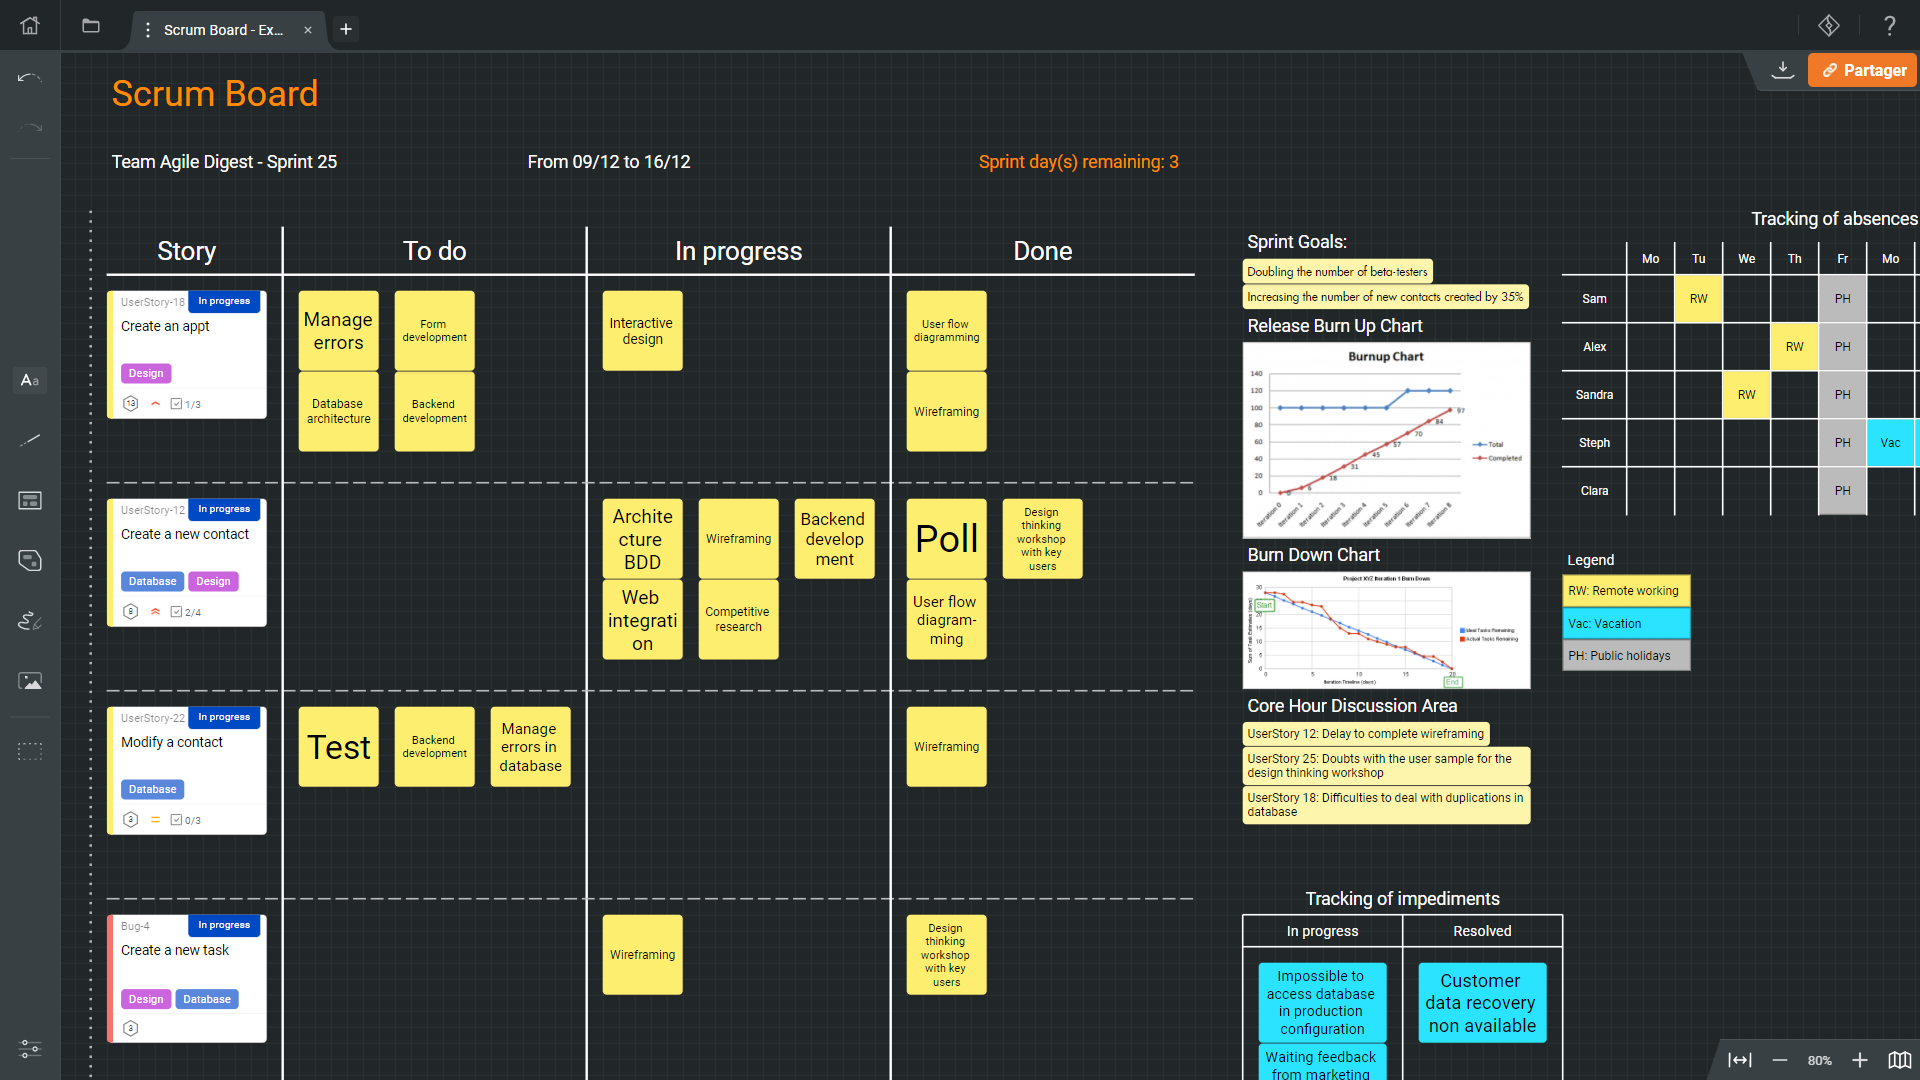
Task: Select the text tool
Action: click(x=30, y=380)
